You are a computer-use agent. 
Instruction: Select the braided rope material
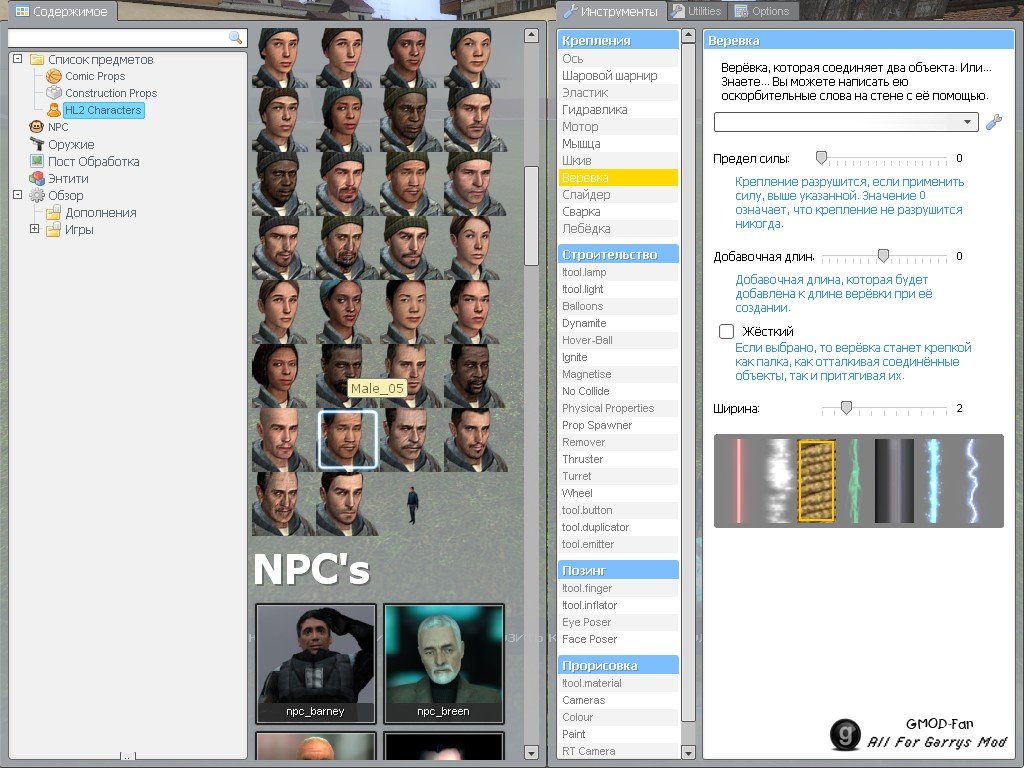pyautogui.click(x=816, y=481)
